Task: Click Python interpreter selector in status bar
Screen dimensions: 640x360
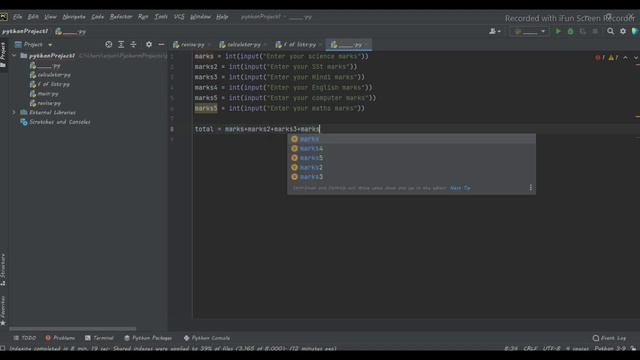Action: pyautogui.click(x=610, y=348)
